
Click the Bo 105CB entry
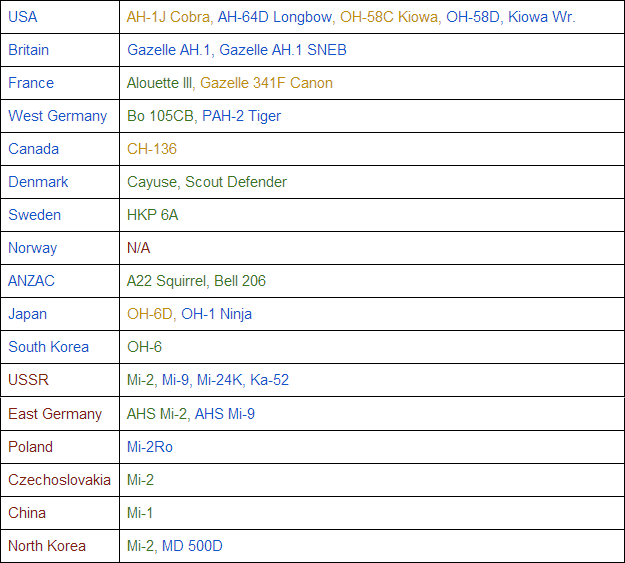click(x=160, y=116)
